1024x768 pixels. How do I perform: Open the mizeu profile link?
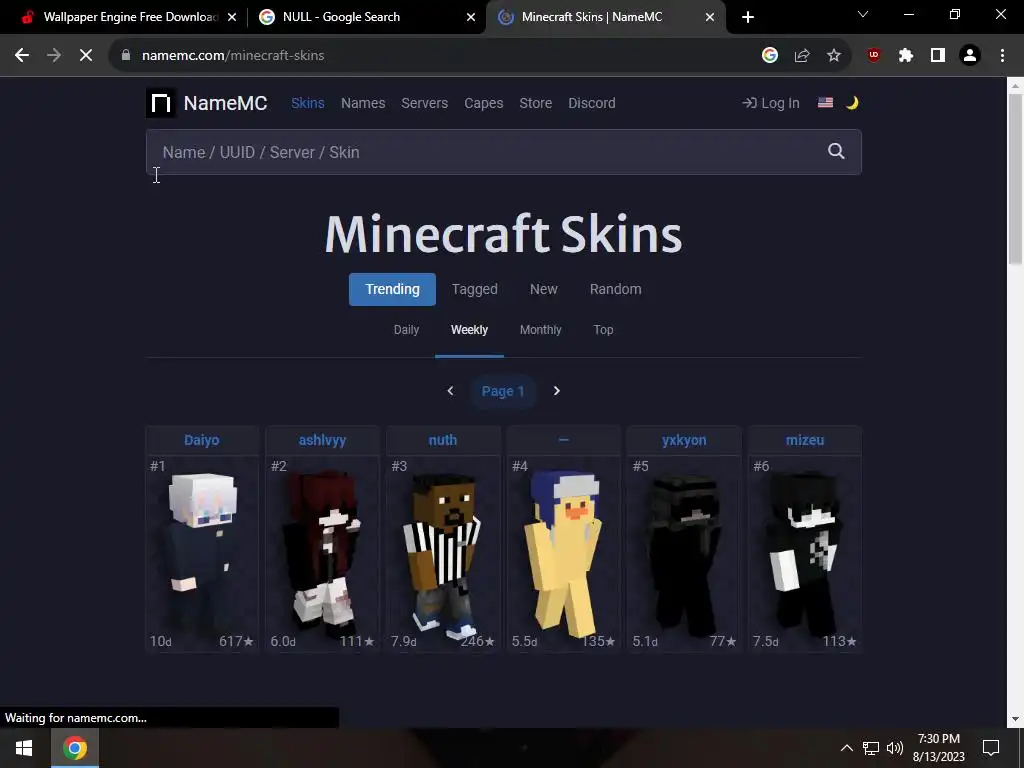pos(805,440)
